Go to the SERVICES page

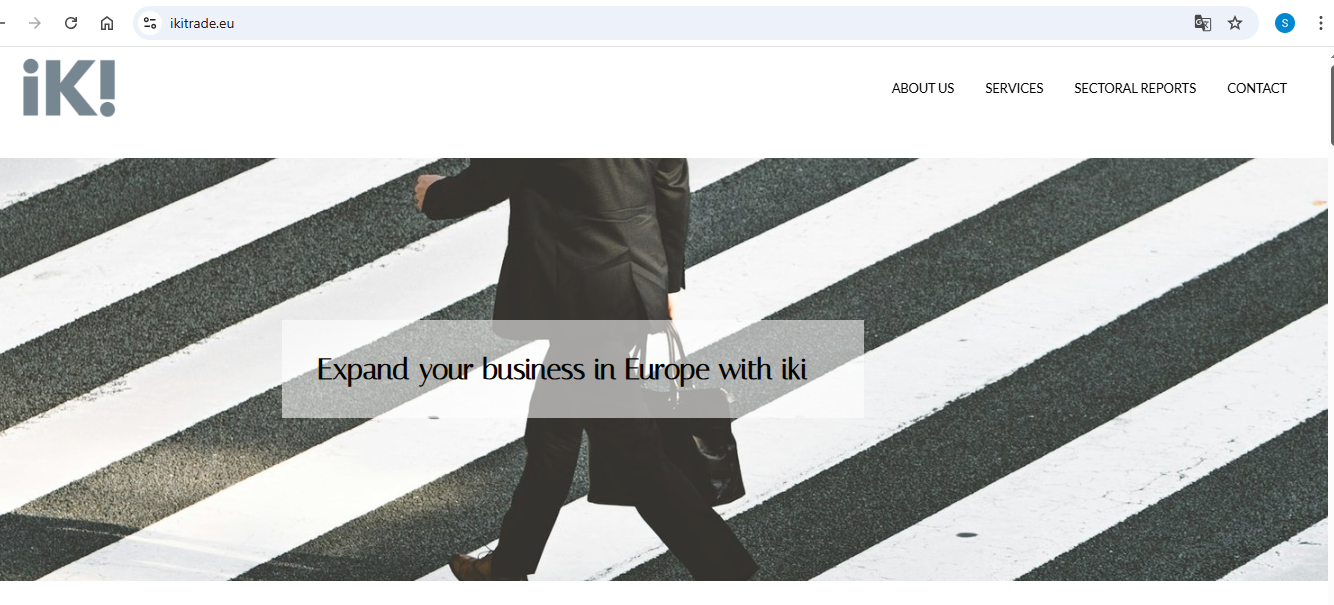click(1014, 88)
